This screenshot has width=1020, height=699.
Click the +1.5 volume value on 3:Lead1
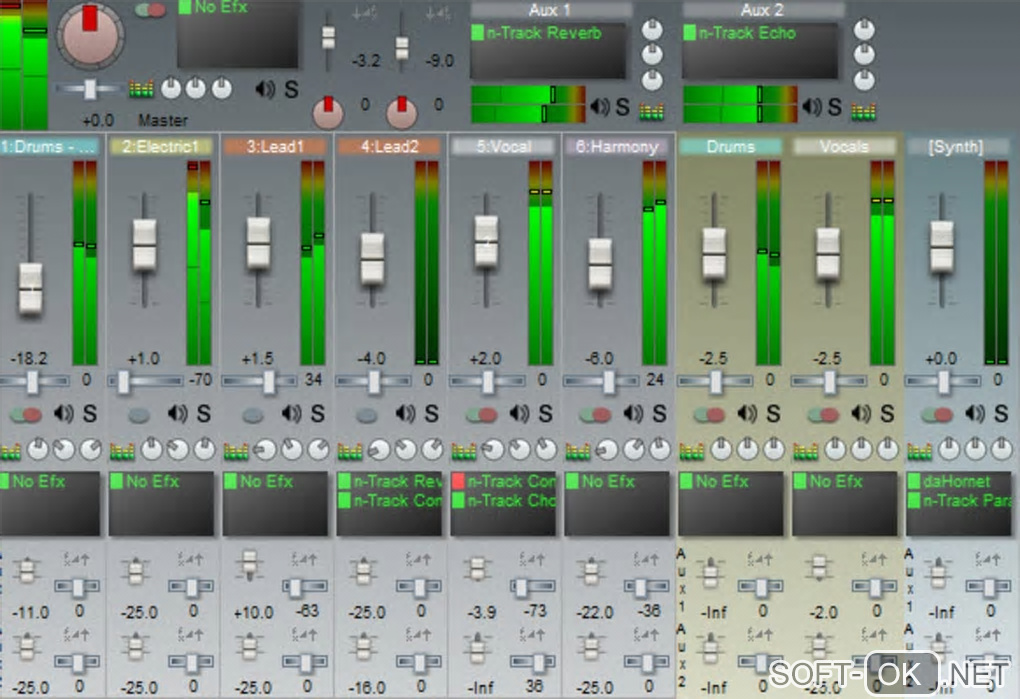(258, 358)
